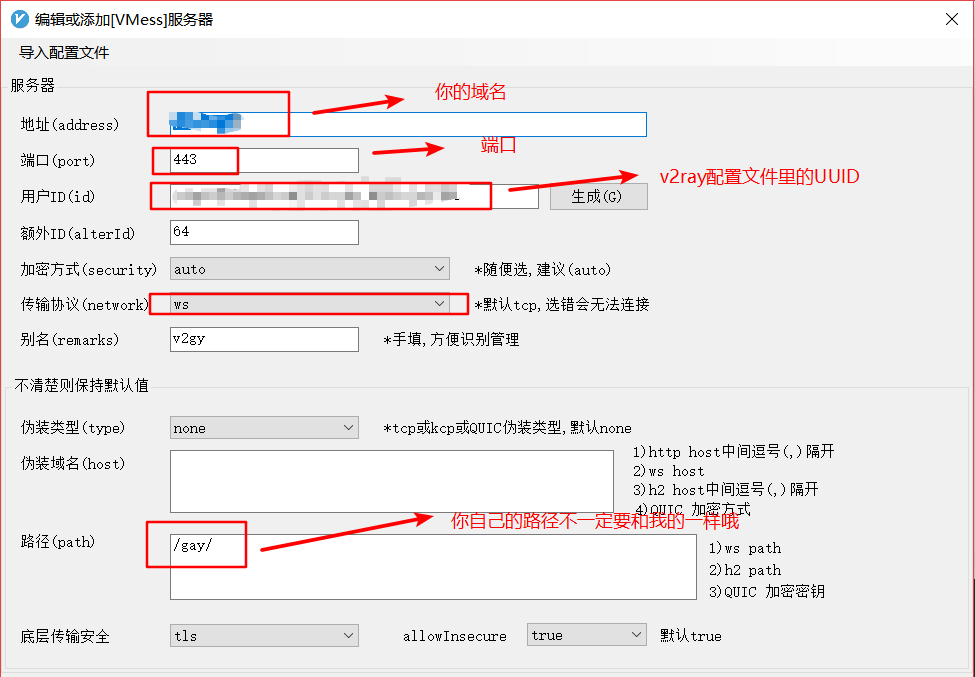Click the 别名(remarks) field with v2gy

coord(264,340)
